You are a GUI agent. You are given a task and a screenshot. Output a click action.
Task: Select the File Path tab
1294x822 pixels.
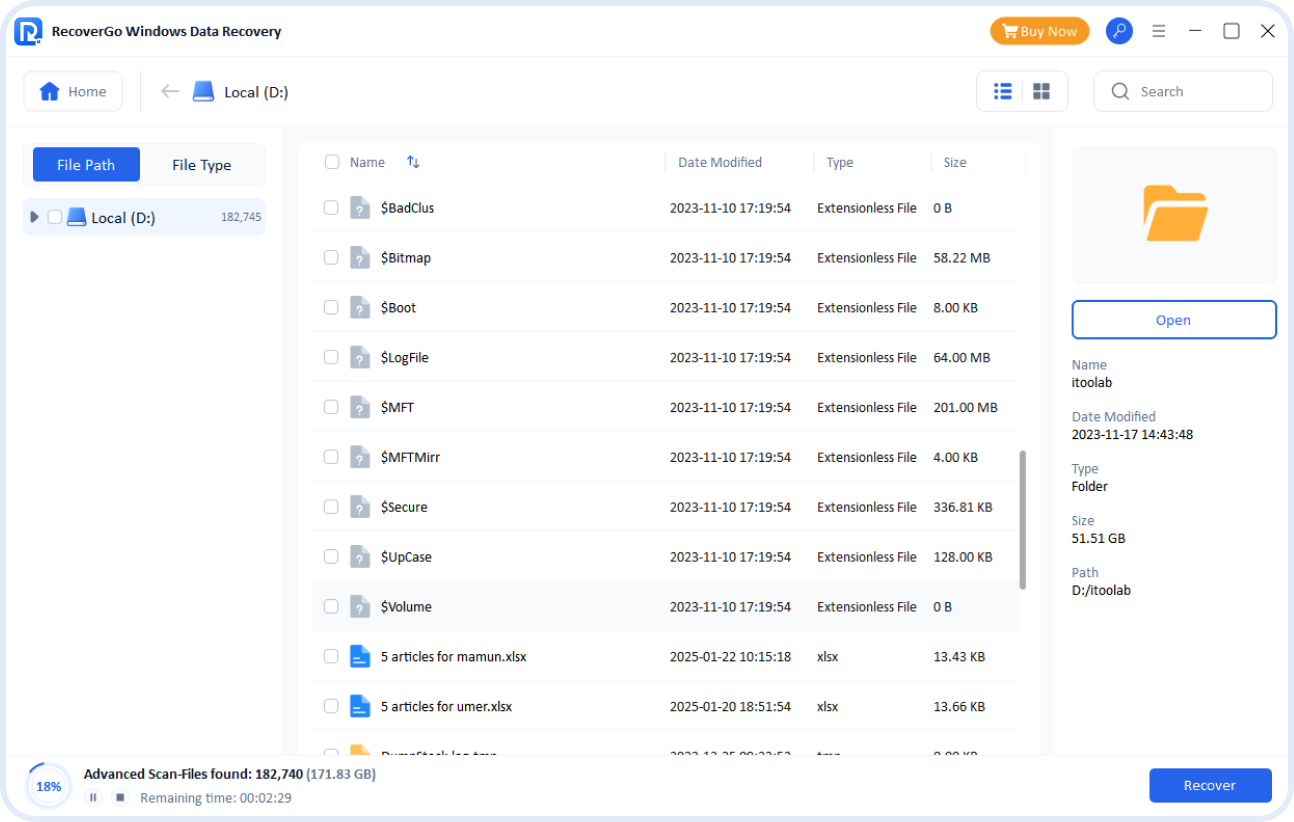tap(86, 165)
